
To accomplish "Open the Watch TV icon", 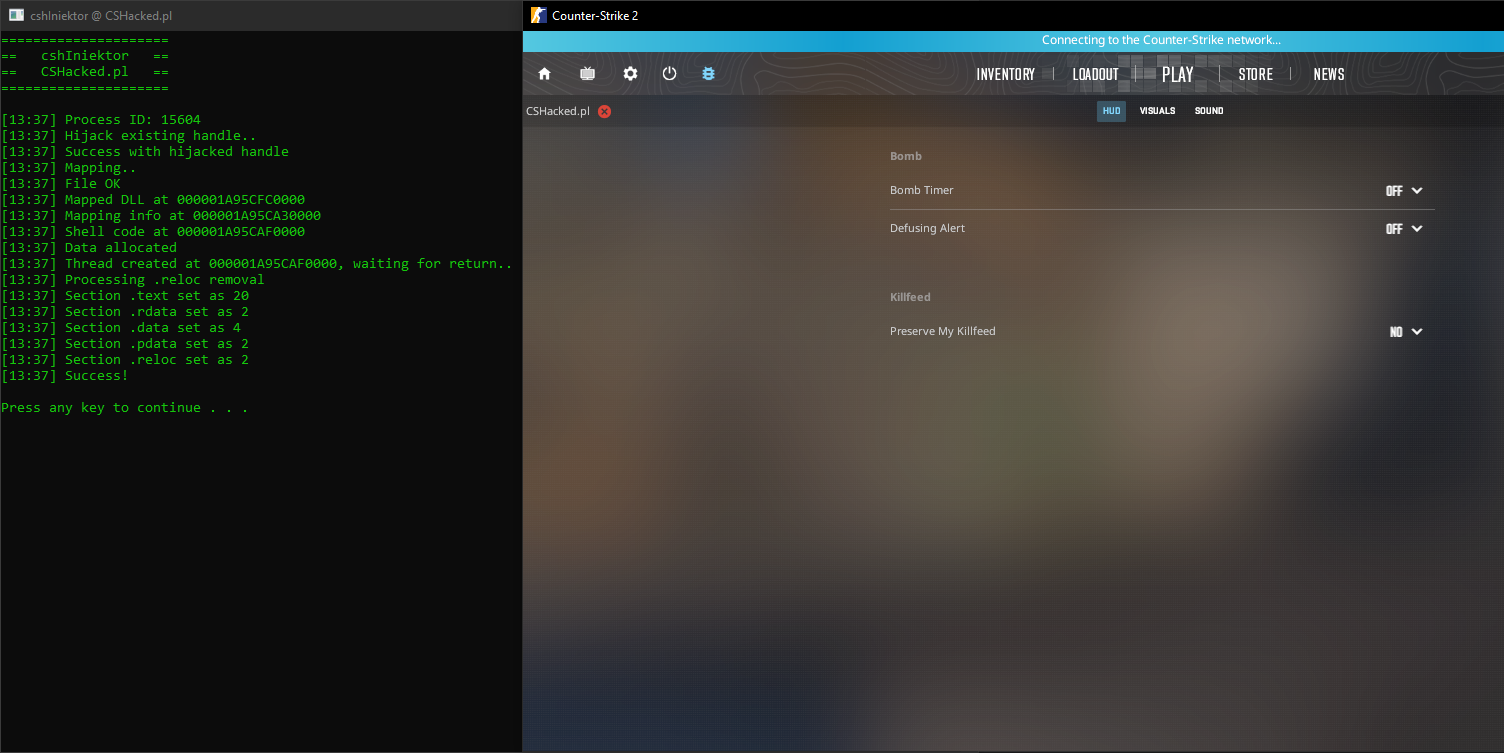I will pos(587,74).
